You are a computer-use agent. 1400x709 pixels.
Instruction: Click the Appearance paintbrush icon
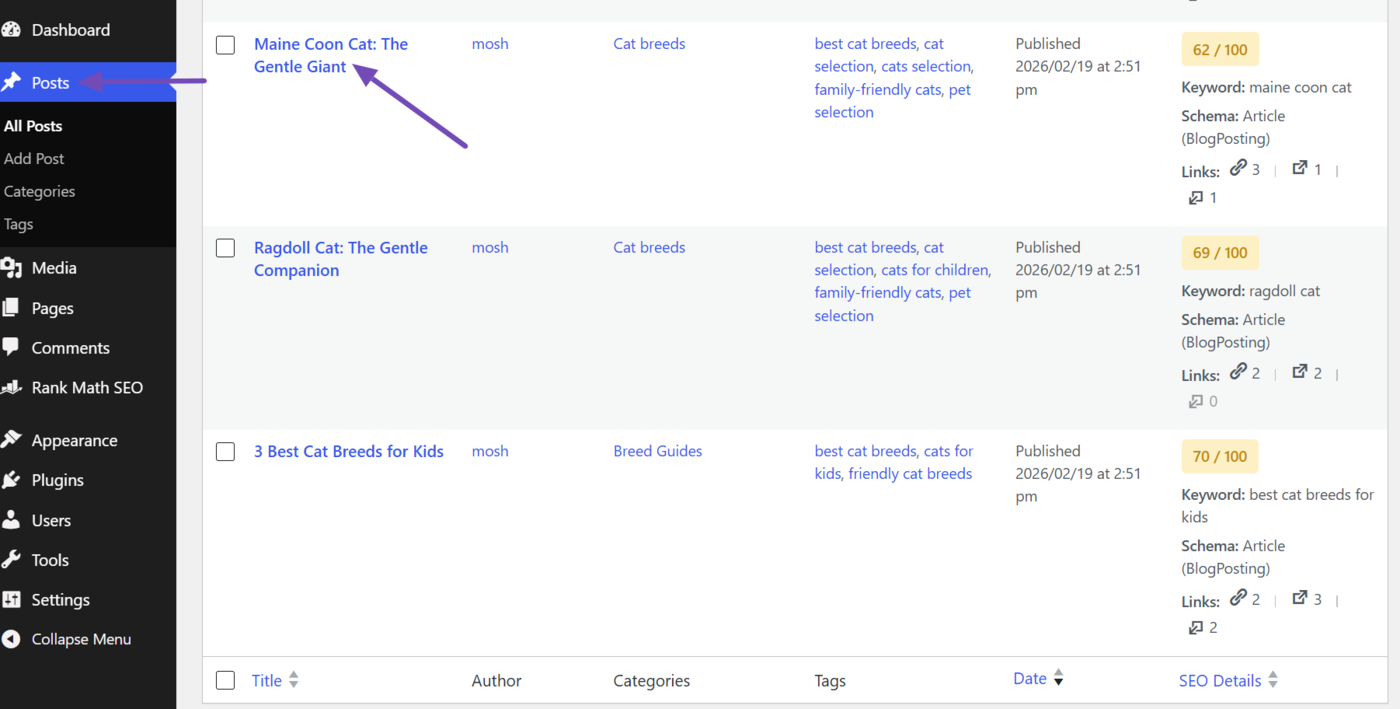(11, 440)
